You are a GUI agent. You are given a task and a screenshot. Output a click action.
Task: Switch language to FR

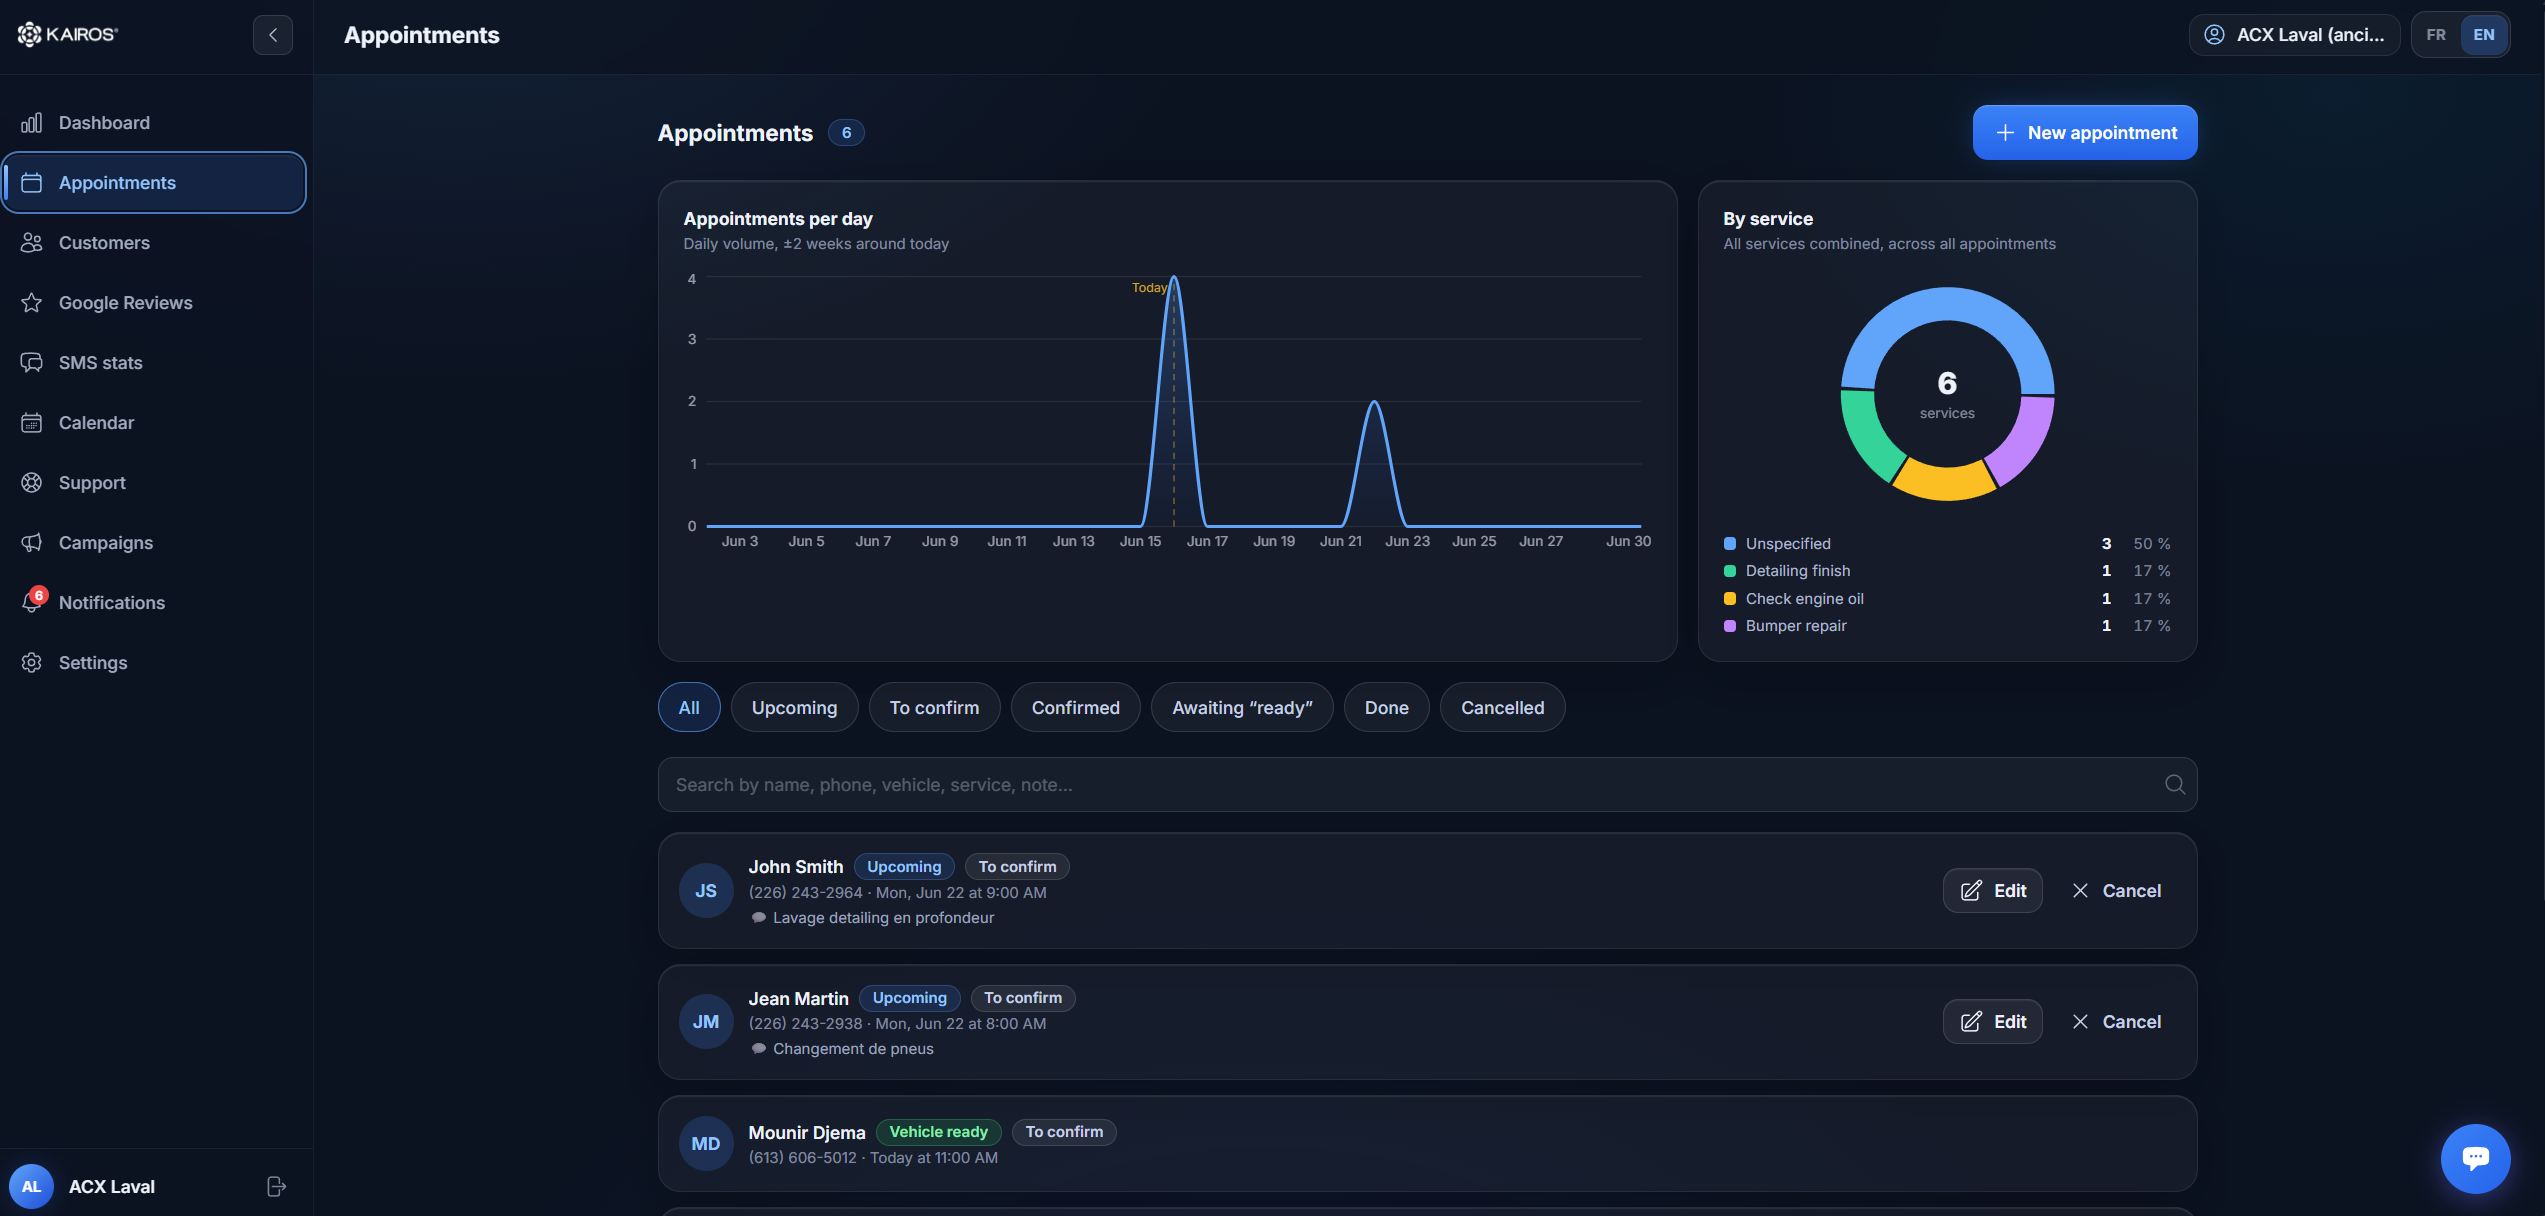2436,35
